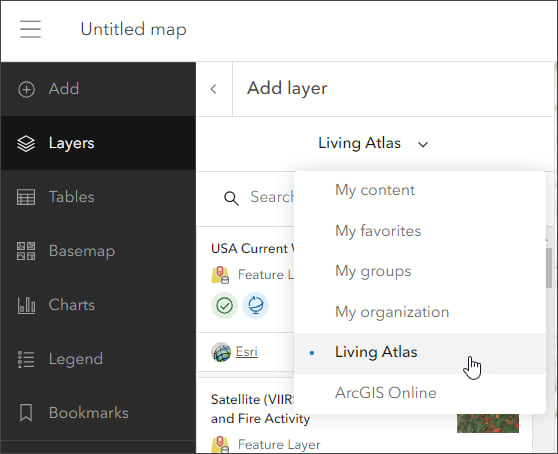Go back from Add layer panel
This screenshot has height=454, width=558.
click(x=214, y=89)
